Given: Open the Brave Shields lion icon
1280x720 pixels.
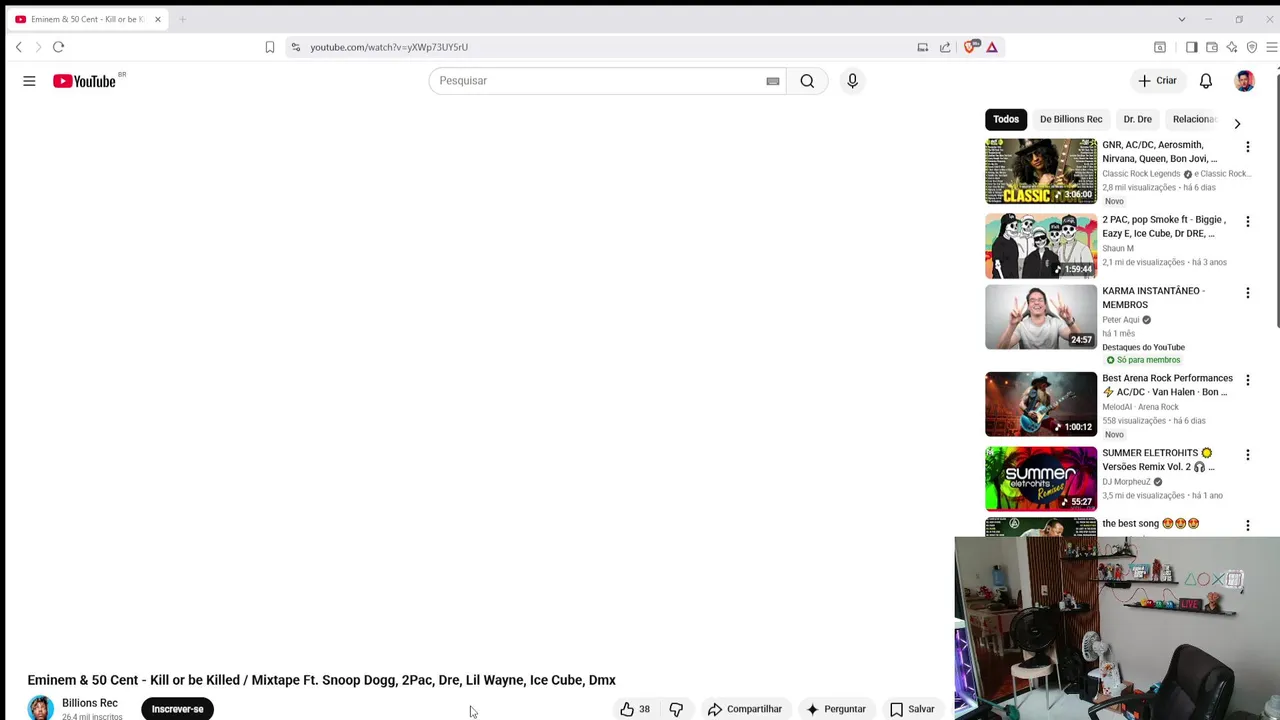Looking at the screenshot, I should point(970,47).
